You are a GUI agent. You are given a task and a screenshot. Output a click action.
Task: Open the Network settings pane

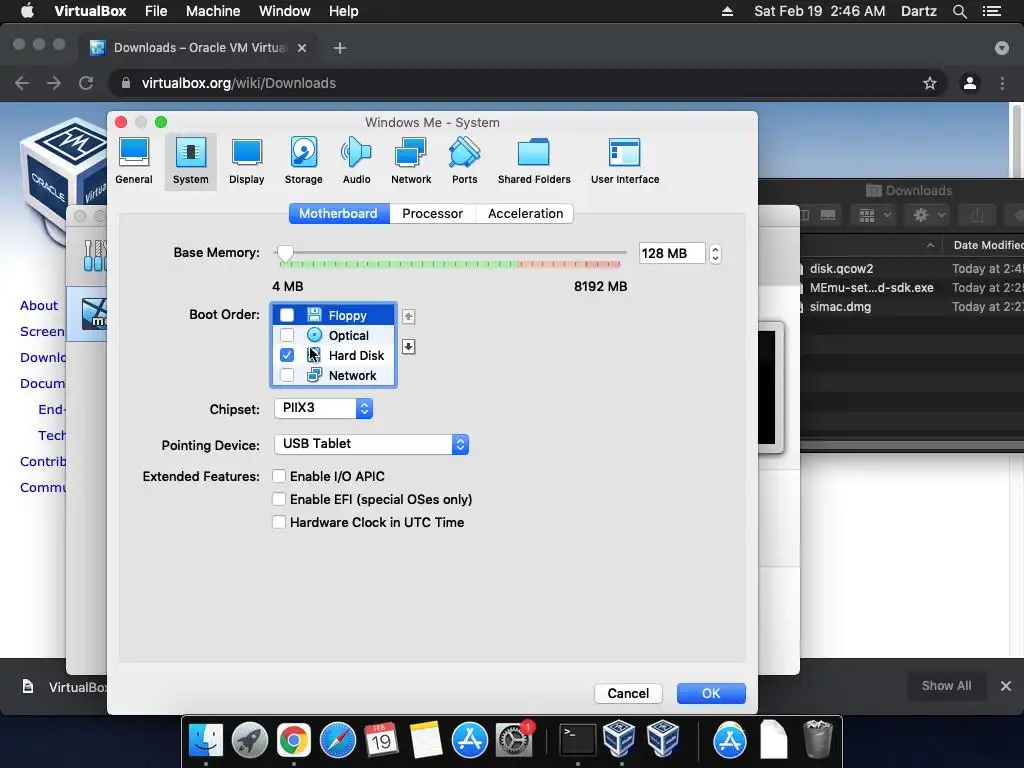pyautogui.click(x=411, y=161)
